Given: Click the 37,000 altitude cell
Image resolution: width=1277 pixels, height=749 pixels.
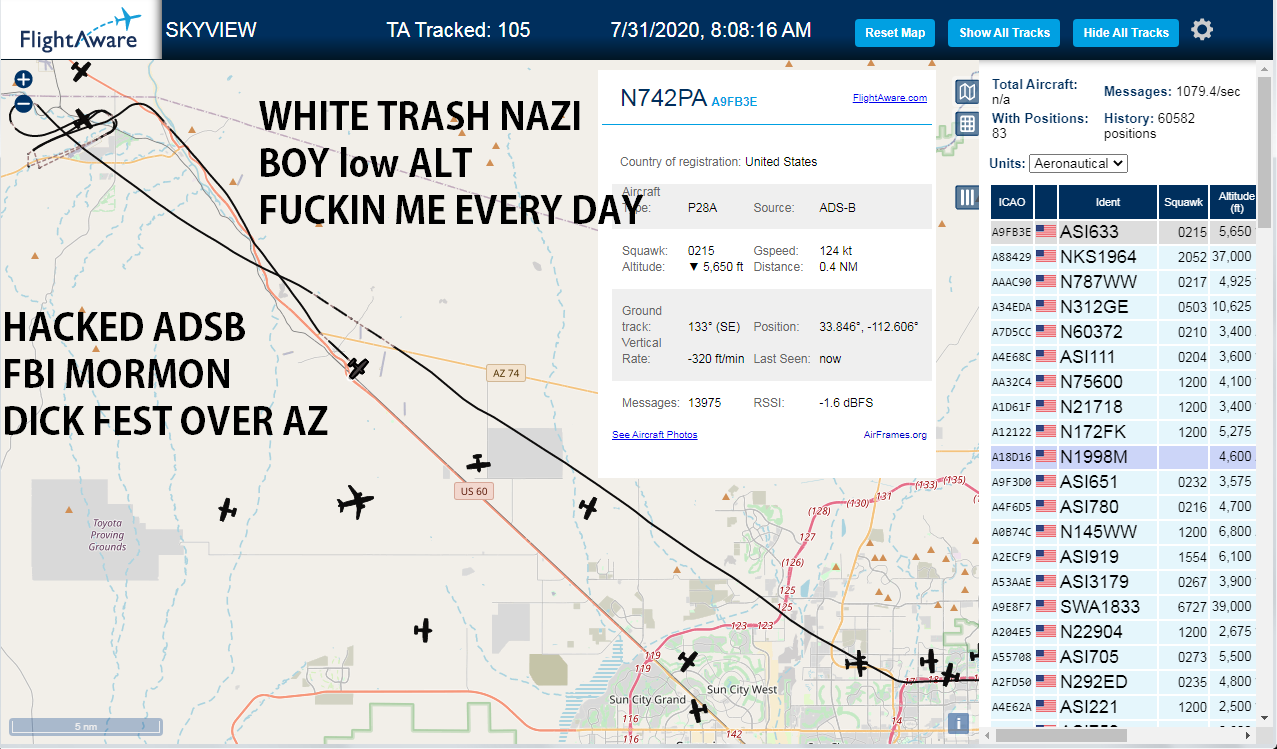Looking at the screenshot, I should point(1233,257).
